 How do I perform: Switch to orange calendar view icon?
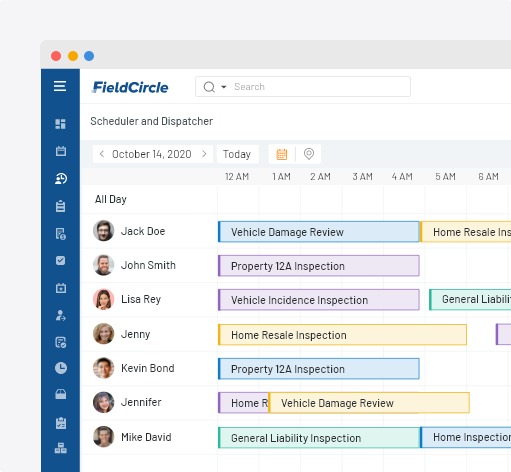coord(282,154)
